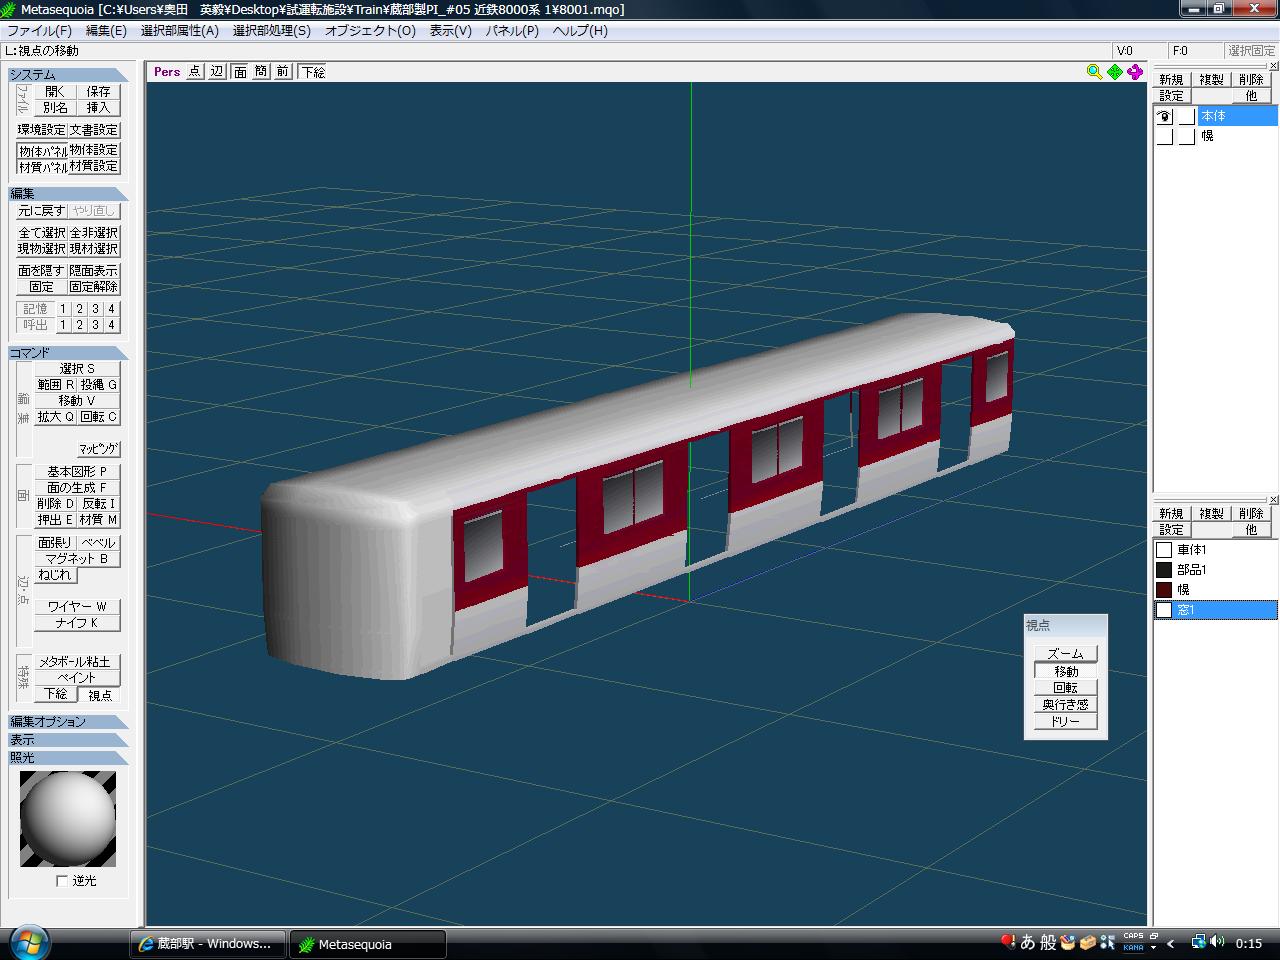
Task: Click 元に戻す undo button
Action: [42, 211]
